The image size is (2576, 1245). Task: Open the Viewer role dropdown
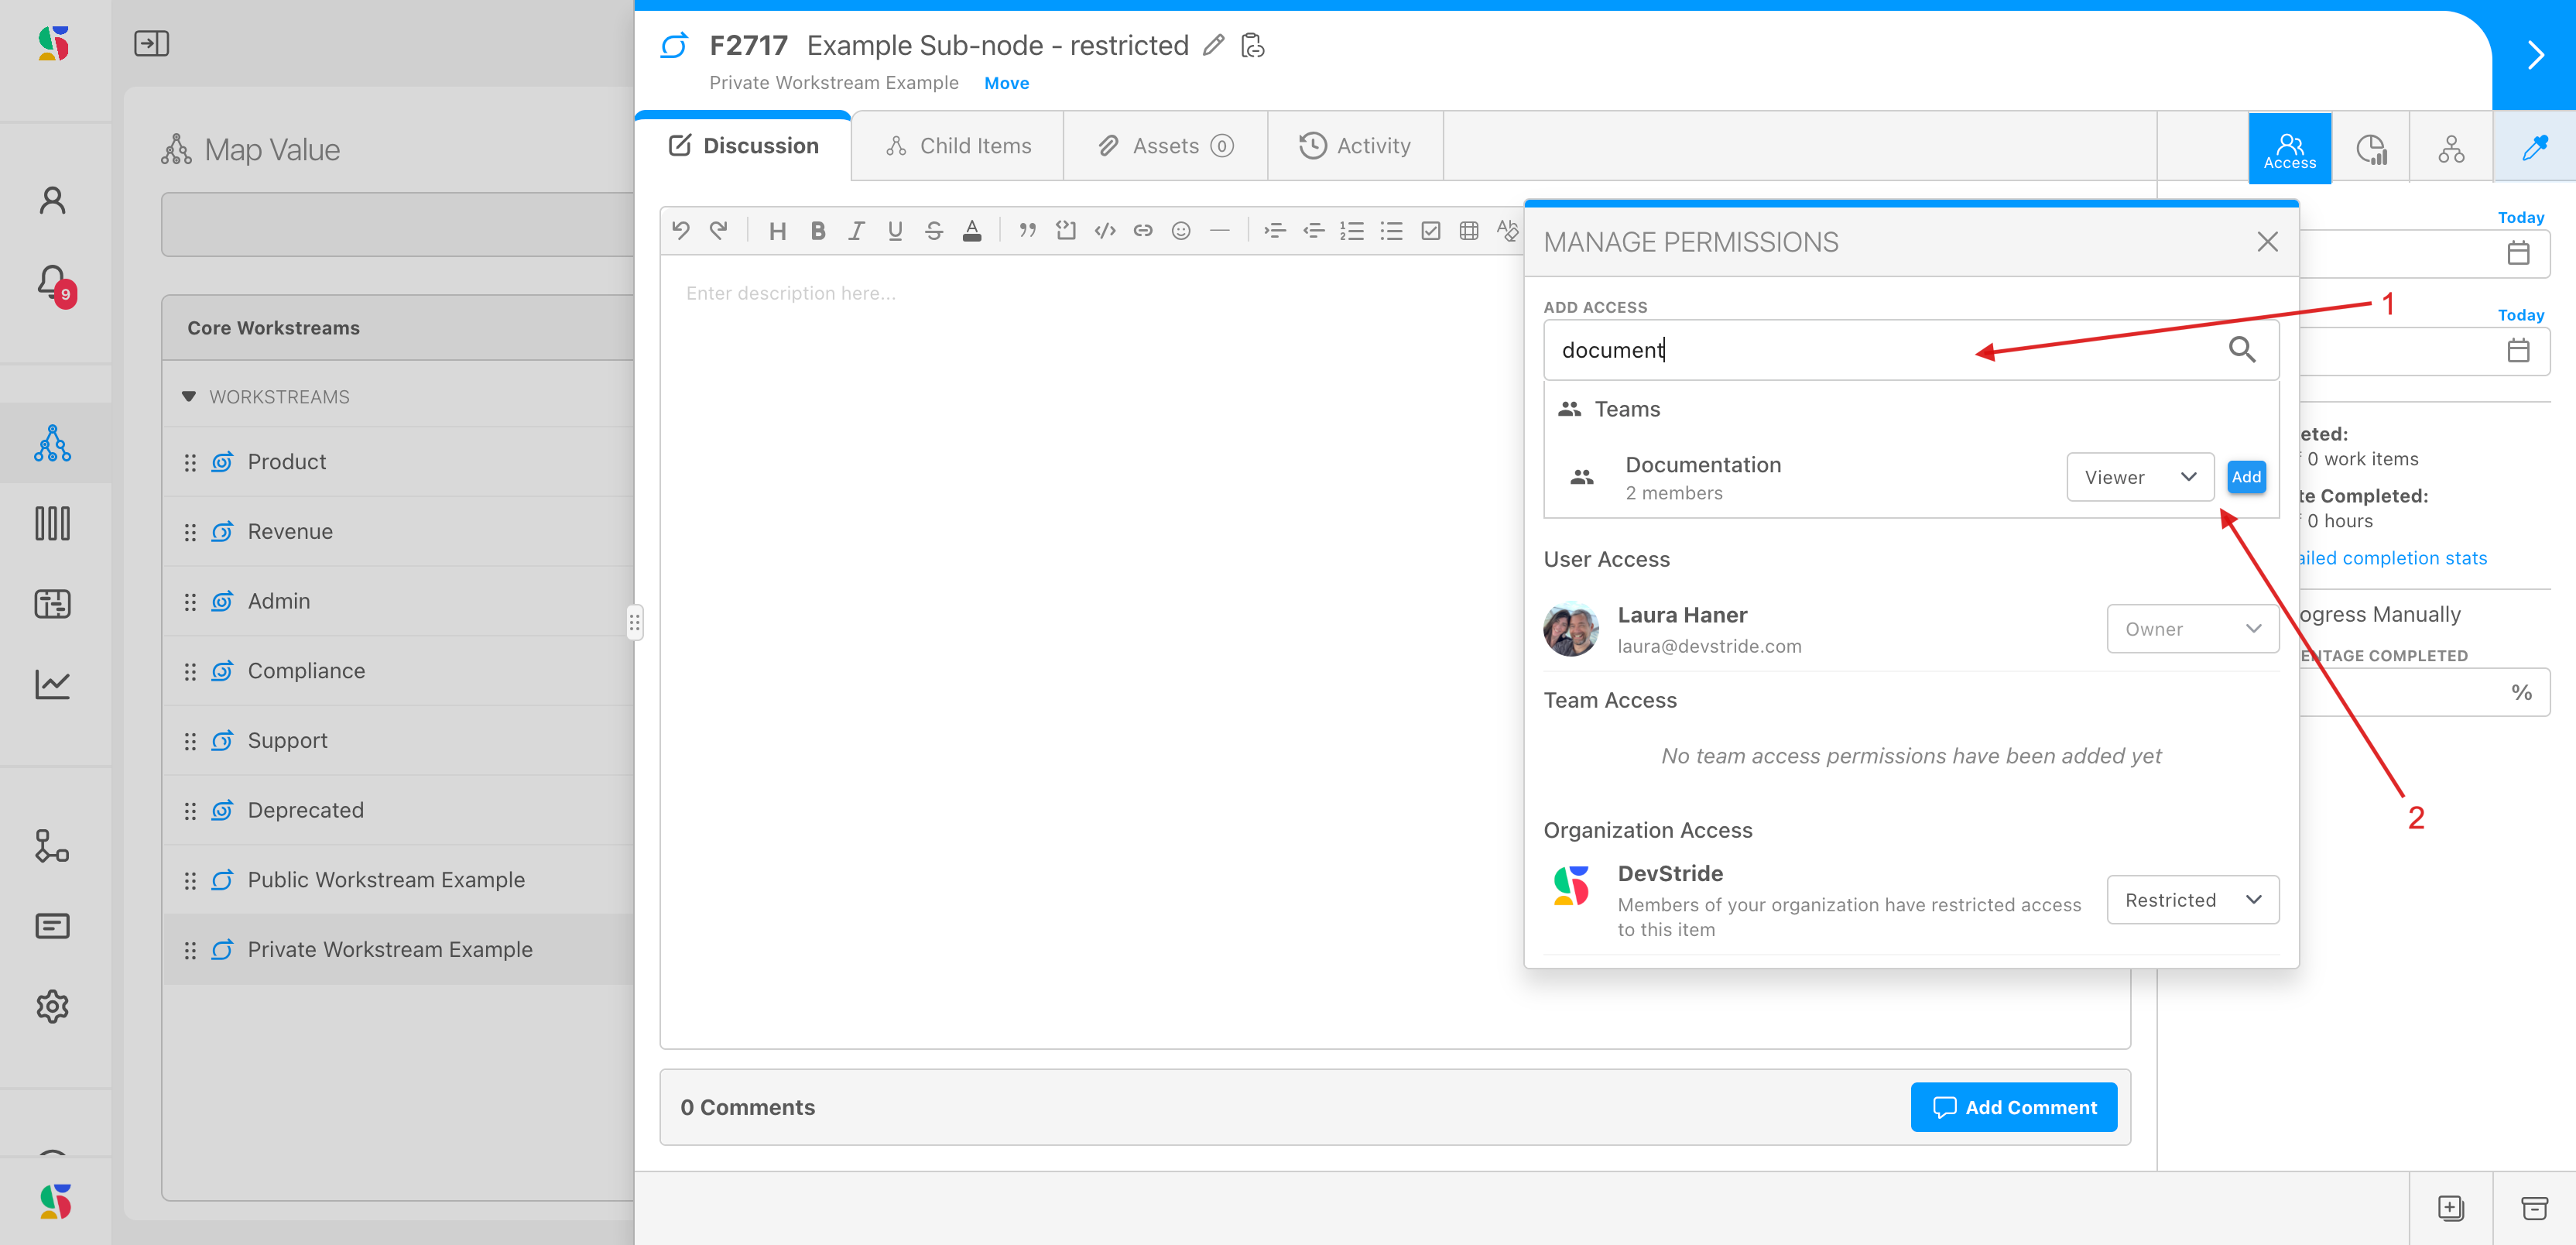tap(2139, 477)
